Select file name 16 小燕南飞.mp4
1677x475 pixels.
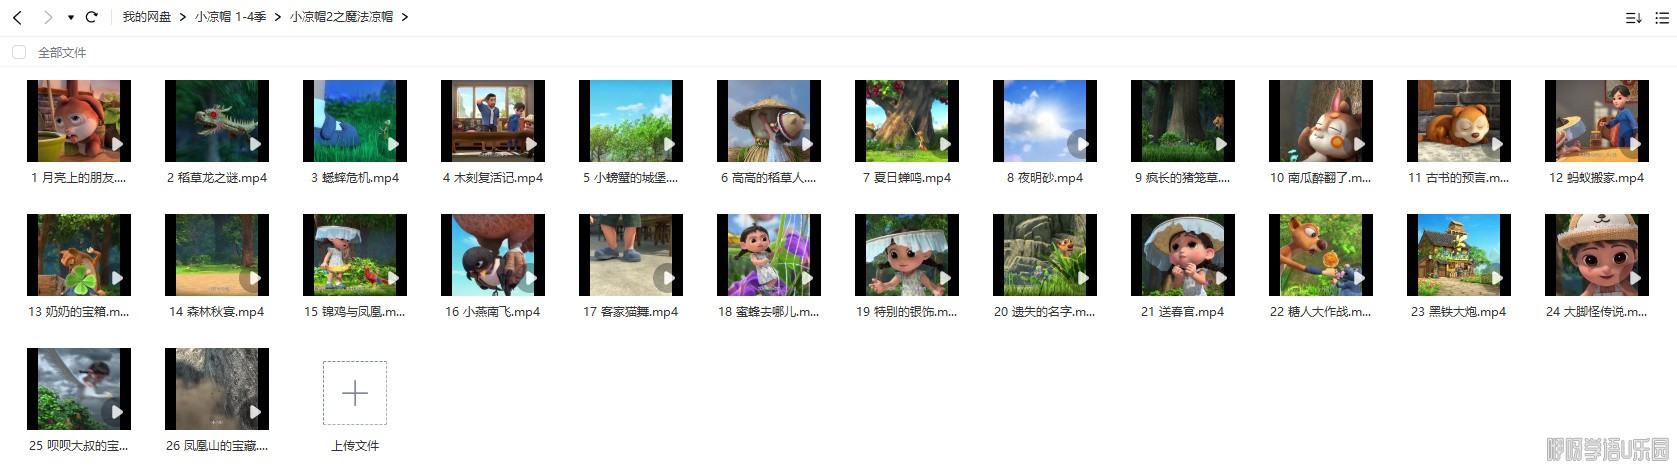click(x=493, y=312)
